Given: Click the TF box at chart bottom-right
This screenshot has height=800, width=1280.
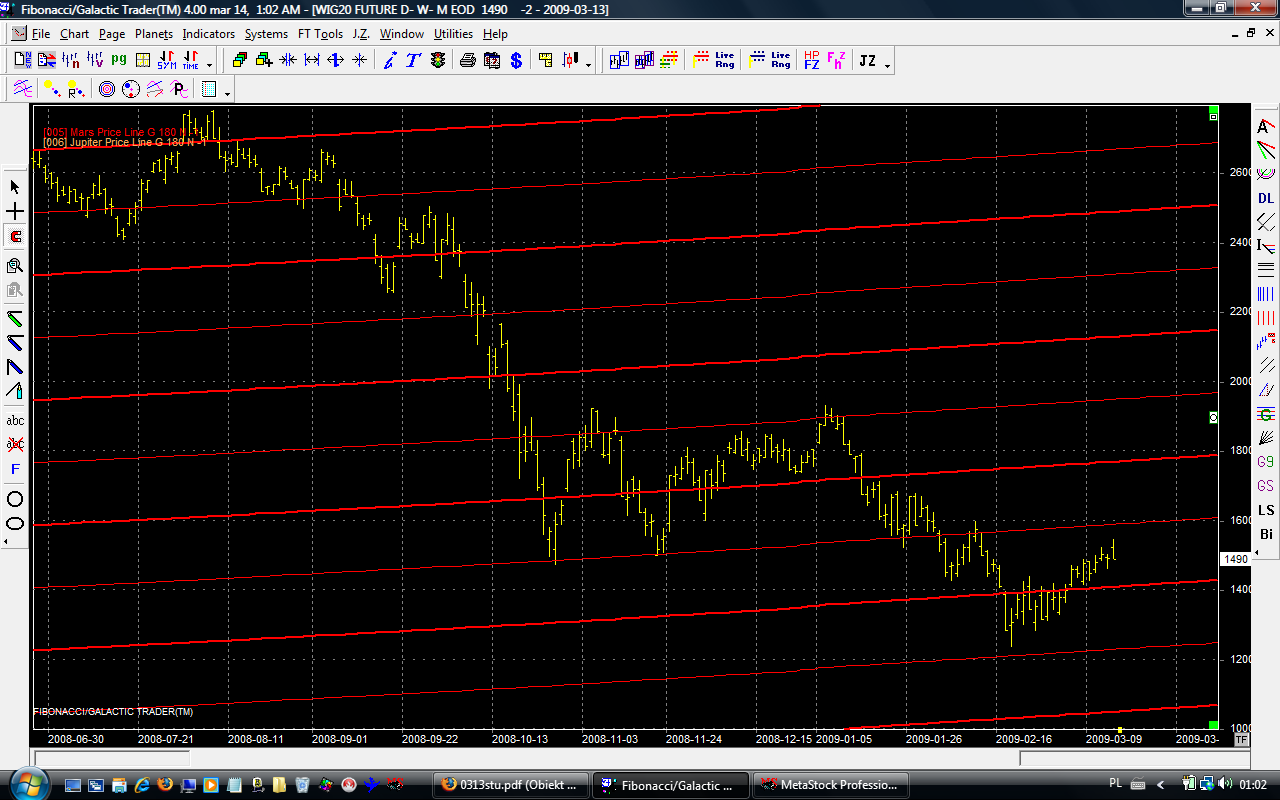Looking at the screenshot, I should tap(1241, 740).
